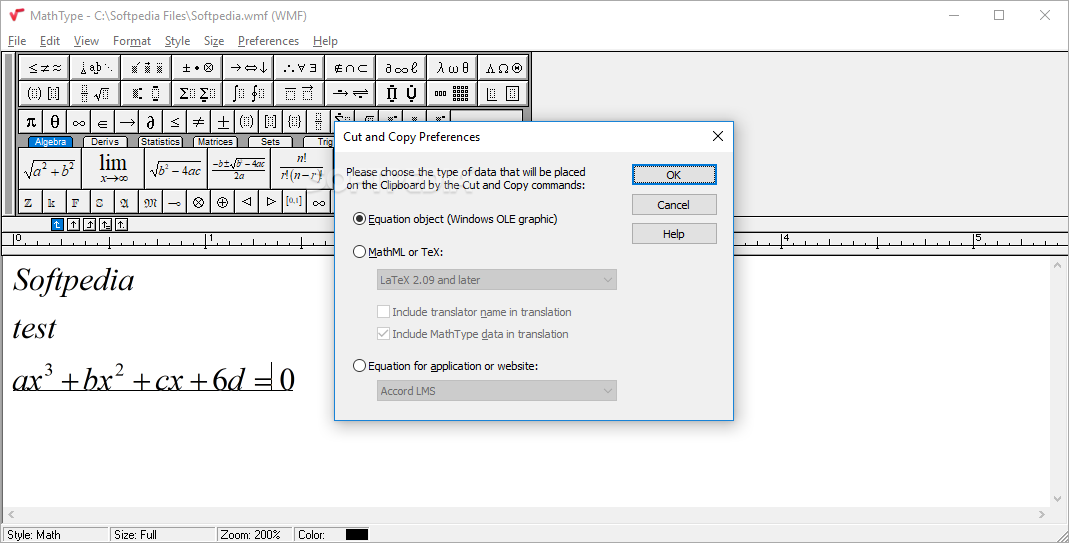
Task: Open the Size menu
Action: (x=214, y=41)
